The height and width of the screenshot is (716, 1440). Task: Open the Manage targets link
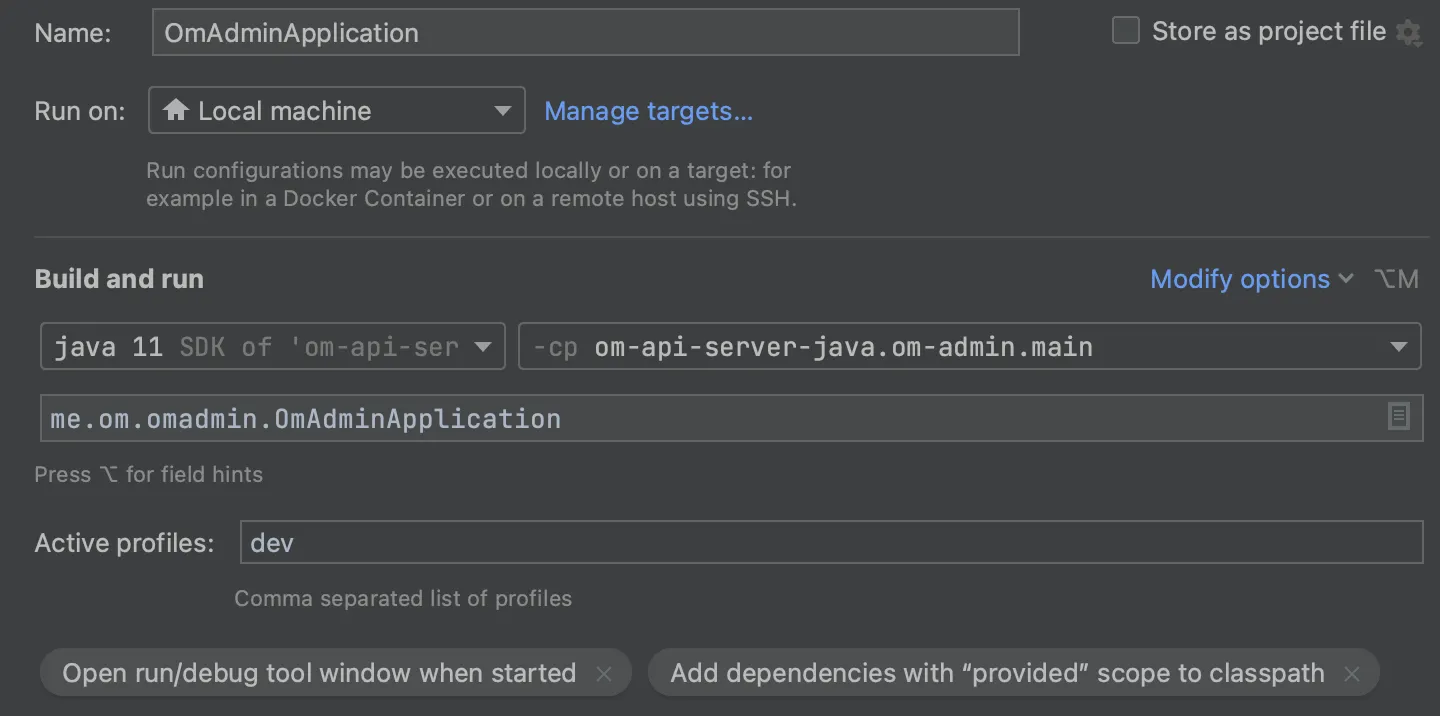[648, 111]
